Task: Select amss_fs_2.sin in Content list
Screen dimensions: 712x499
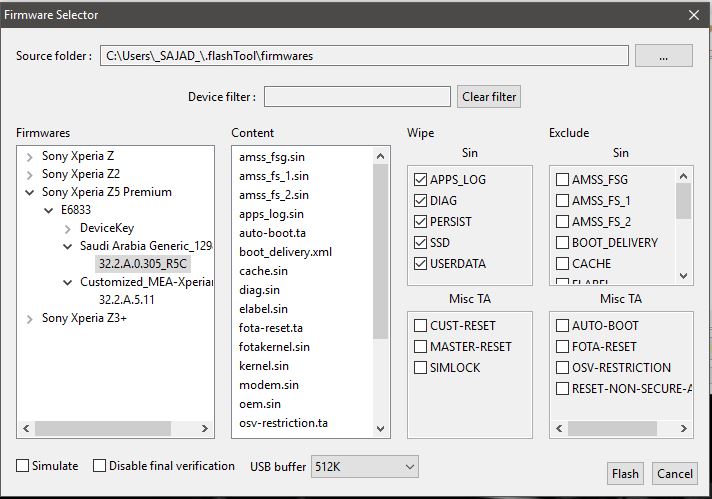Action: point(274,195)
